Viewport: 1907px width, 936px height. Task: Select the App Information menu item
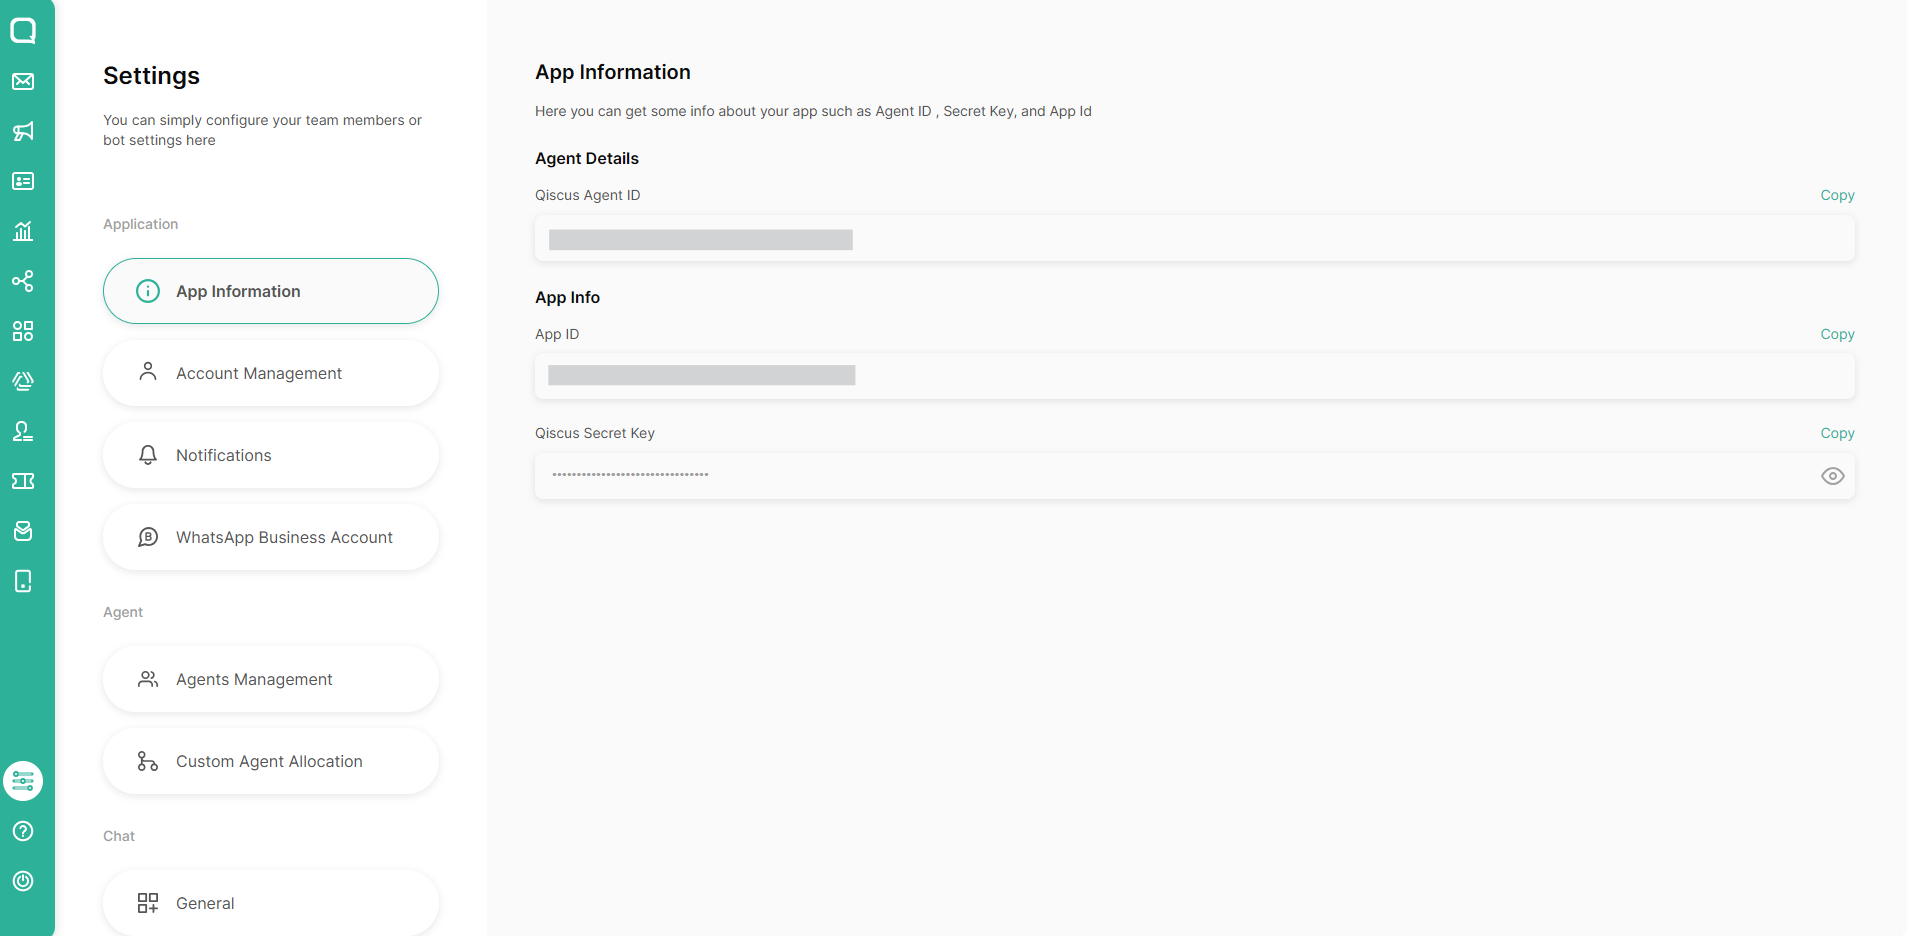click(x=271, y=291)
